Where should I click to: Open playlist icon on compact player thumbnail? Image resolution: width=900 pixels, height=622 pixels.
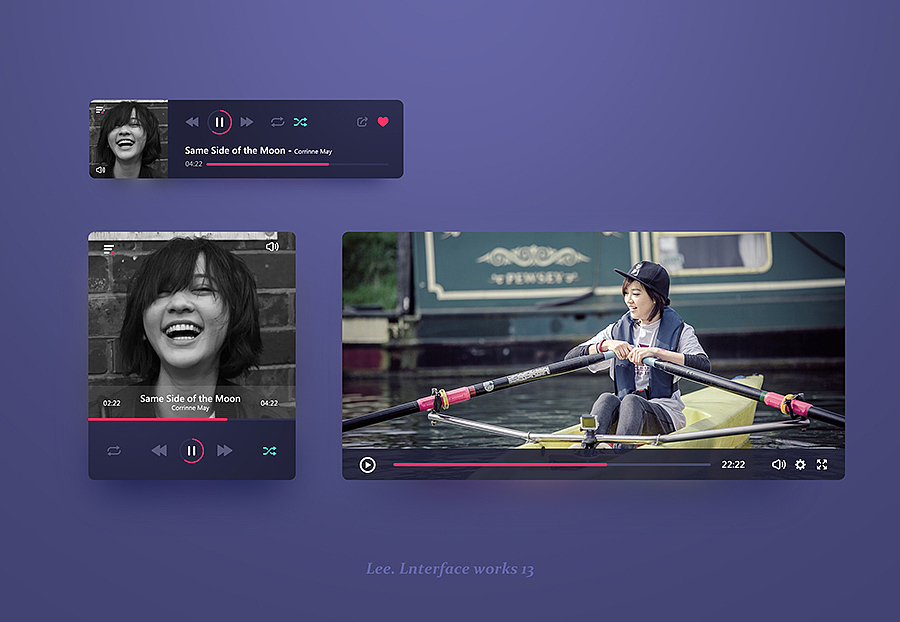point(100,110)
